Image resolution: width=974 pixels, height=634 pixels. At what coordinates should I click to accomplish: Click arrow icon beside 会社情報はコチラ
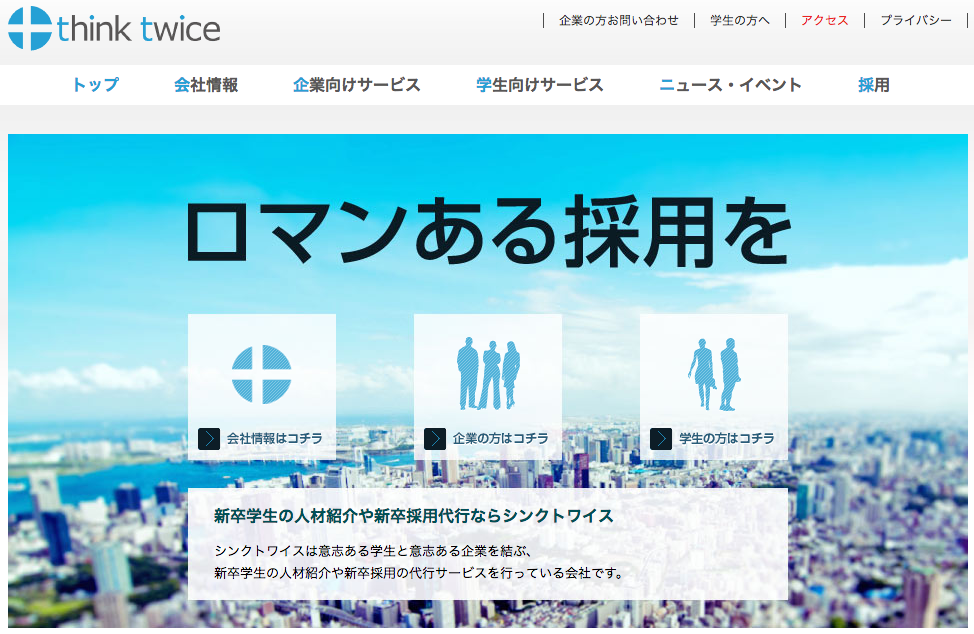pyautogui.click(x=209, y=439)
